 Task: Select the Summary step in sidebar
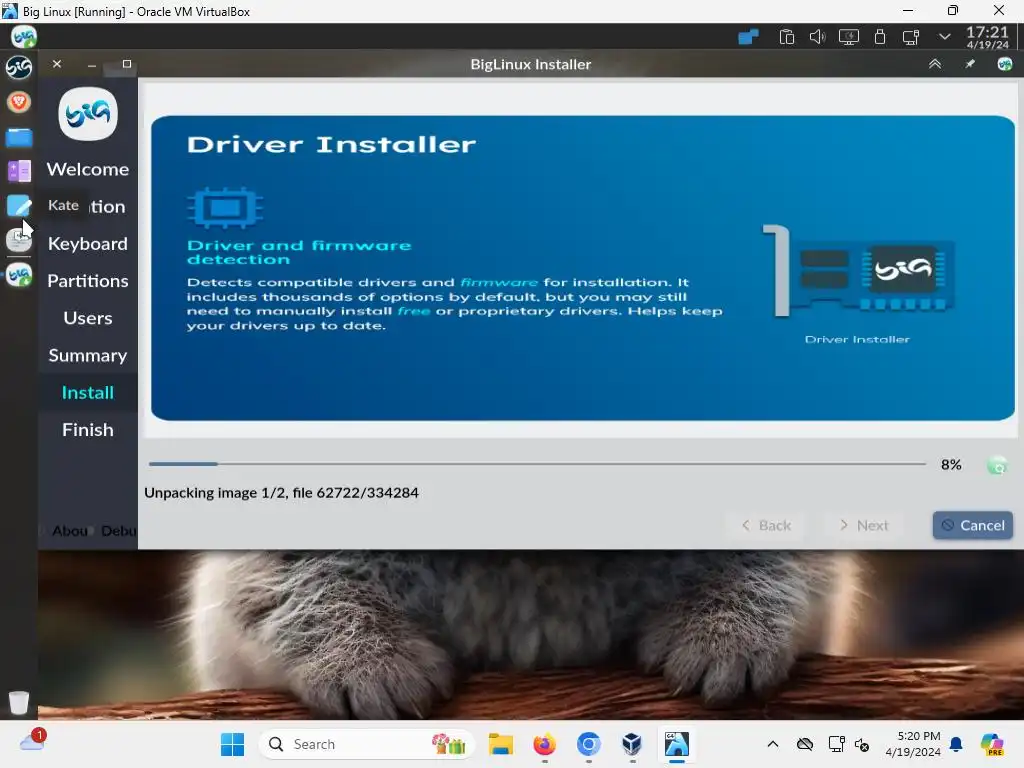tap(88, 355)
